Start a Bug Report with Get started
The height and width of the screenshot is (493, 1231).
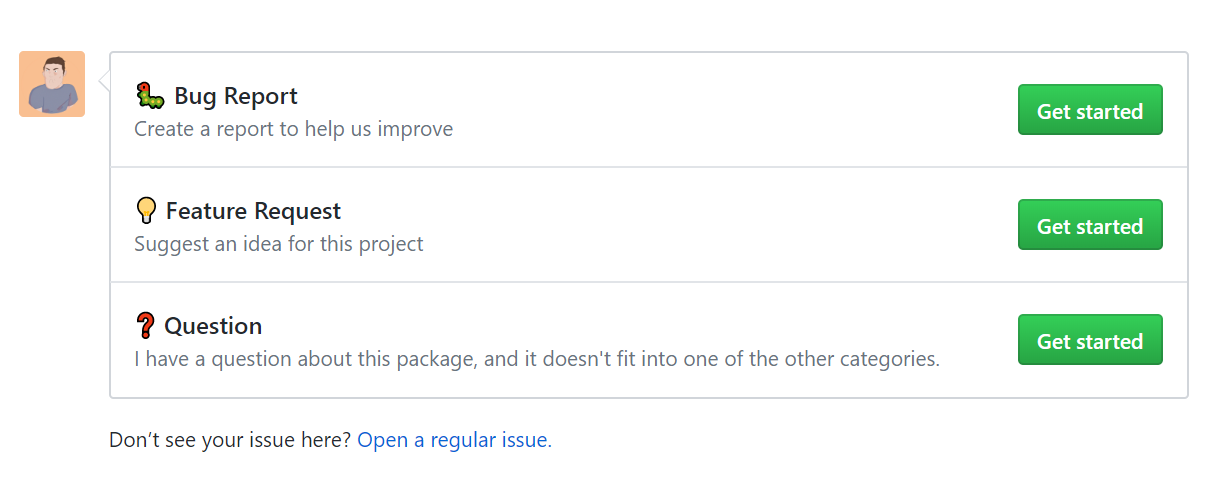pos(1089,111)
